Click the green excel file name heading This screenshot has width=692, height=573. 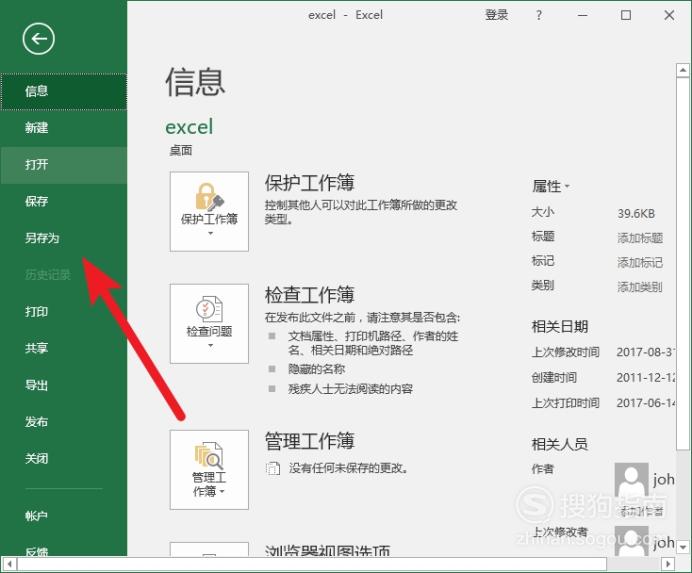189,127
